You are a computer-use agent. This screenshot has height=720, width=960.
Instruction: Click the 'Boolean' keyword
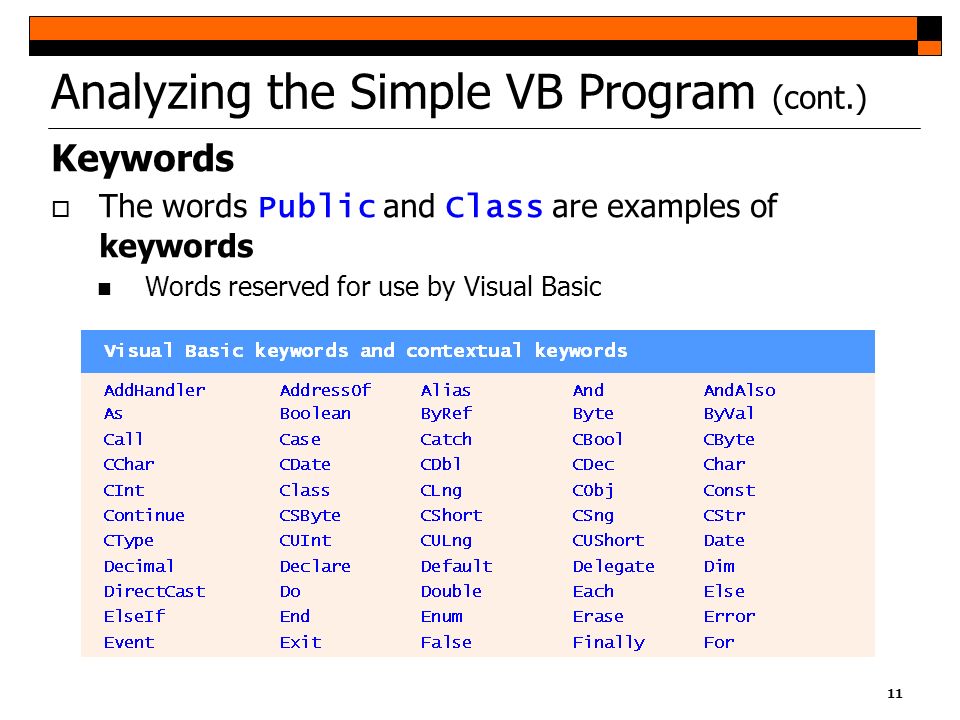315,414
